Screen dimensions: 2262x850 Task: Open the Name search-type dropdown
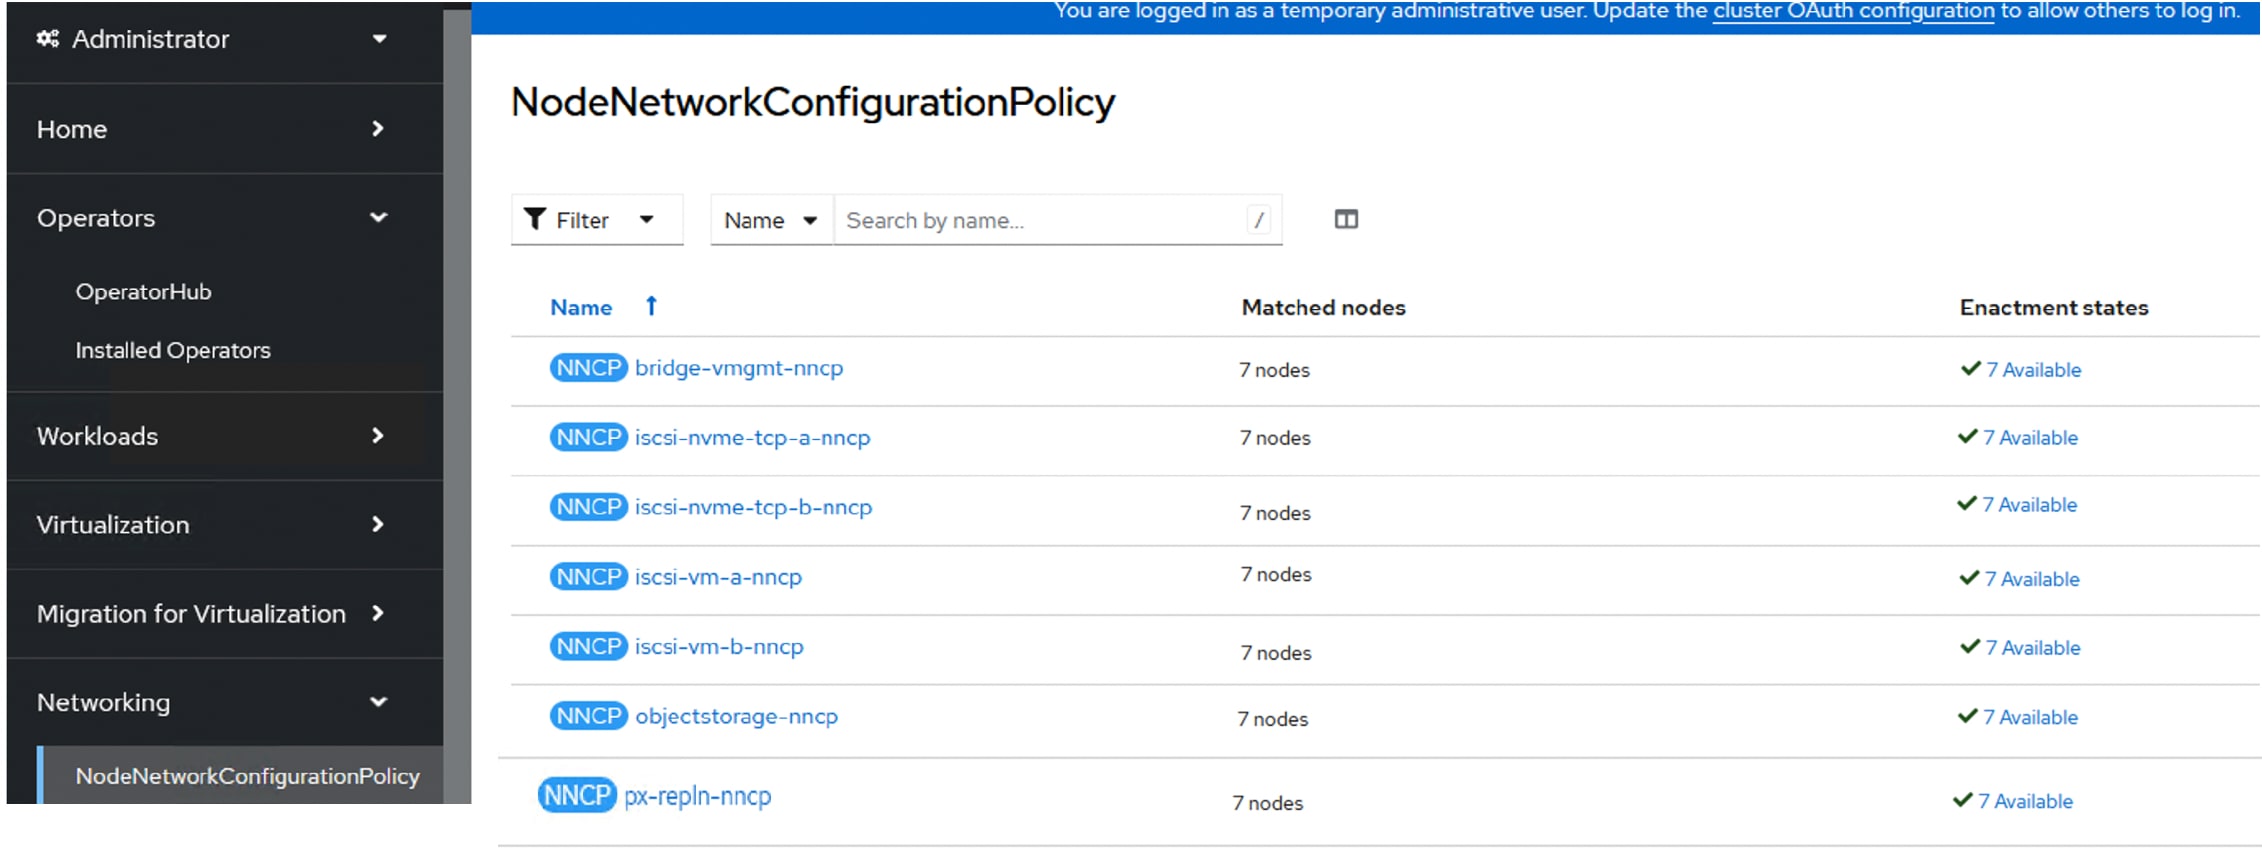tap(771, 220)
